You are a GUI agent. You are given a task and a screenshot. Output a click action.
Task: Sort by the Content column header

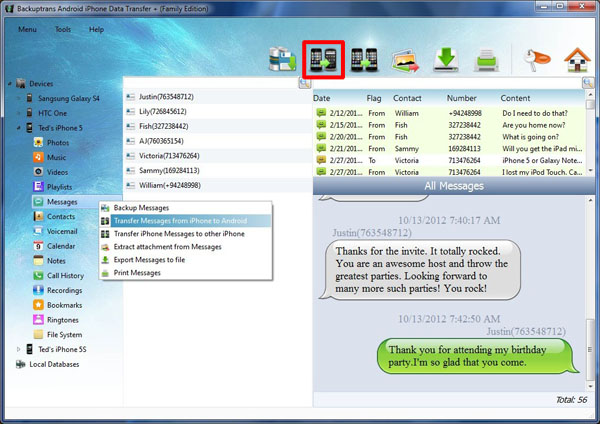click(x=515, y=98)
